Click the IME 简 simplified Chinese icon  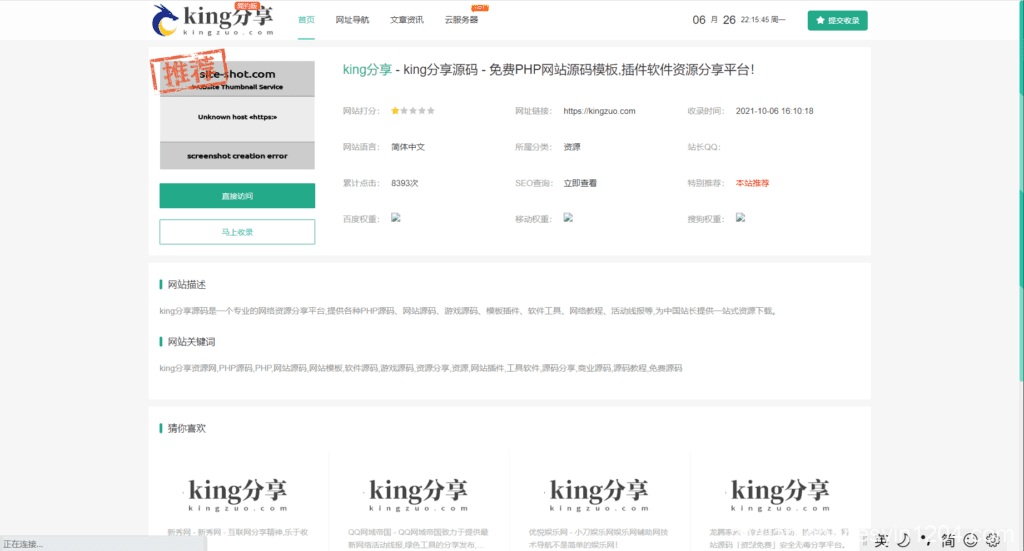[948, 540]
